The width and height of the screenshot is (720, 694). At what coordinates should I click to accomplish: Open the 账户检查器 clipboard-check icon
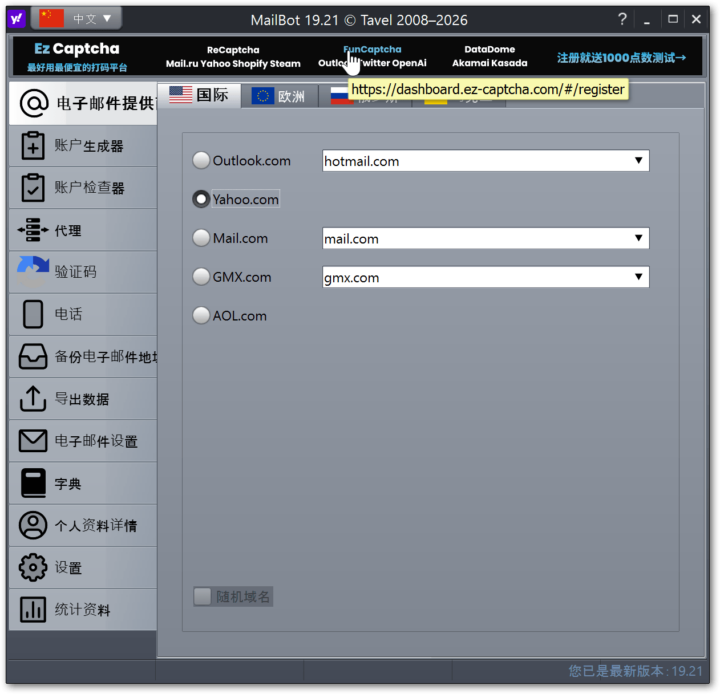click(x=33, y=187)
